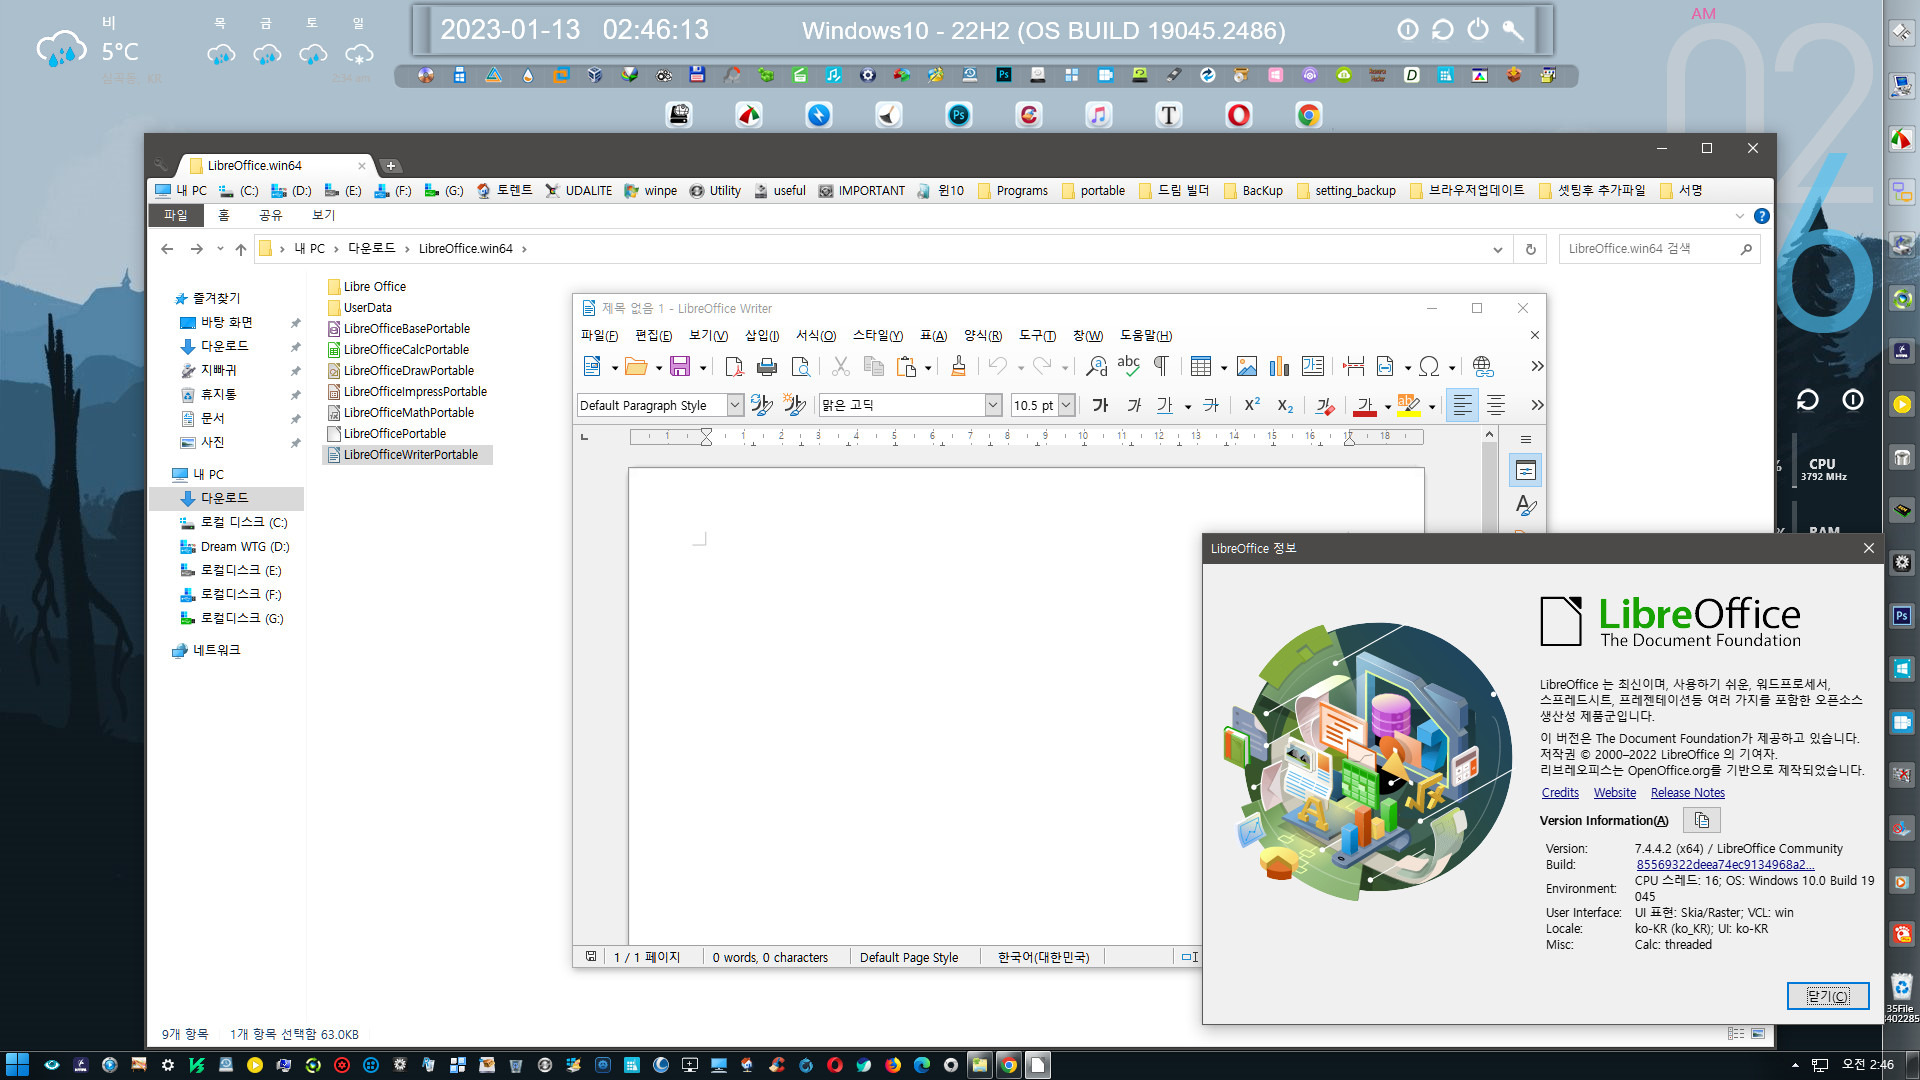Open sidebar Properties panel icon

coord(1526,471)
